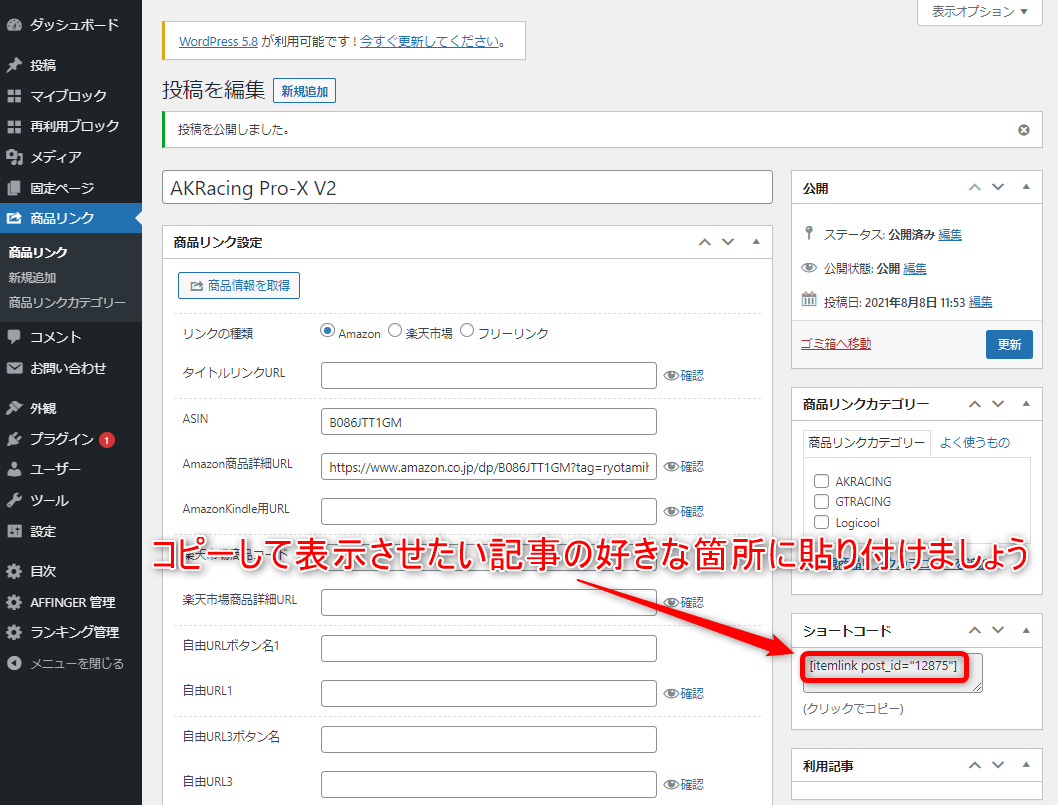Select the フリーリンク link type radio
The image size is (1058, 805).
(467, 331)
